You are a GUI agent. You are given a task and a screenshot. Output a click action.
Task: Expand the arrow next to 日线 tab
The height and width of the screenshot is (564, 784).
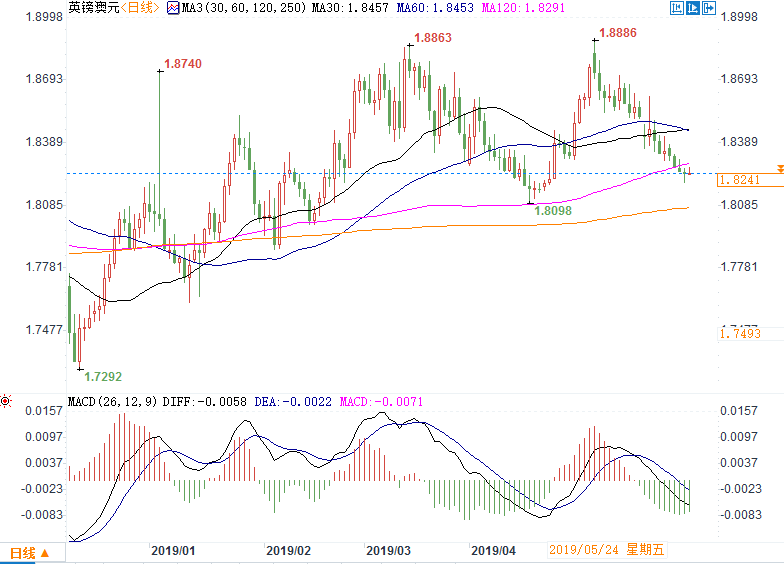[46, 552]
